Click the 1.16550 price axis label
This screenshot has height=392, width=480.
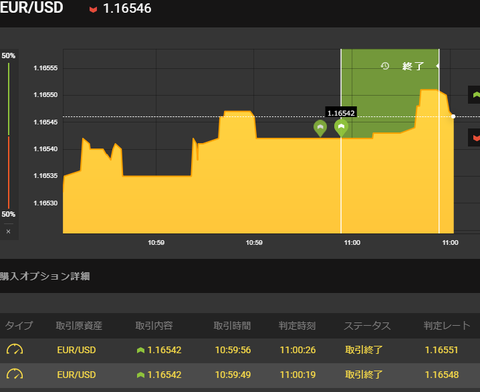coord(46,95)
